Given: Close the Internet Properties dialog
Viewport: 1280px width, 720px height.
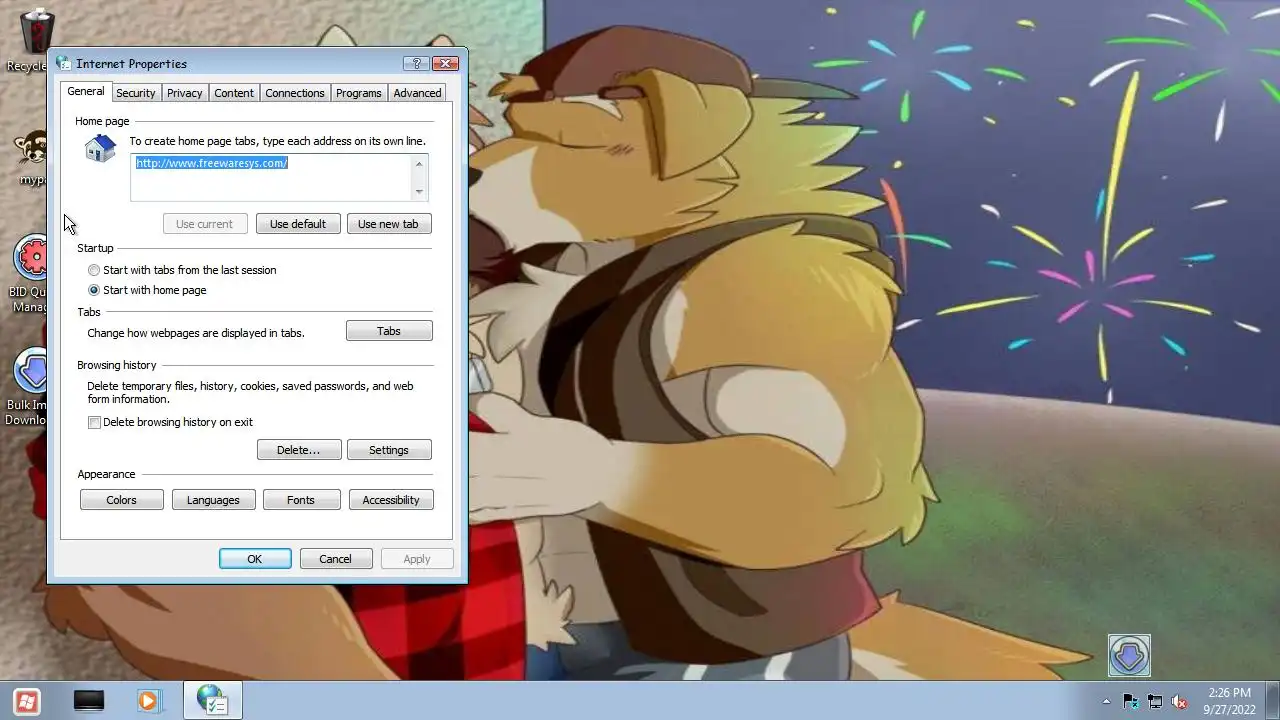Looking at the screenshot, I should [445, 63].
